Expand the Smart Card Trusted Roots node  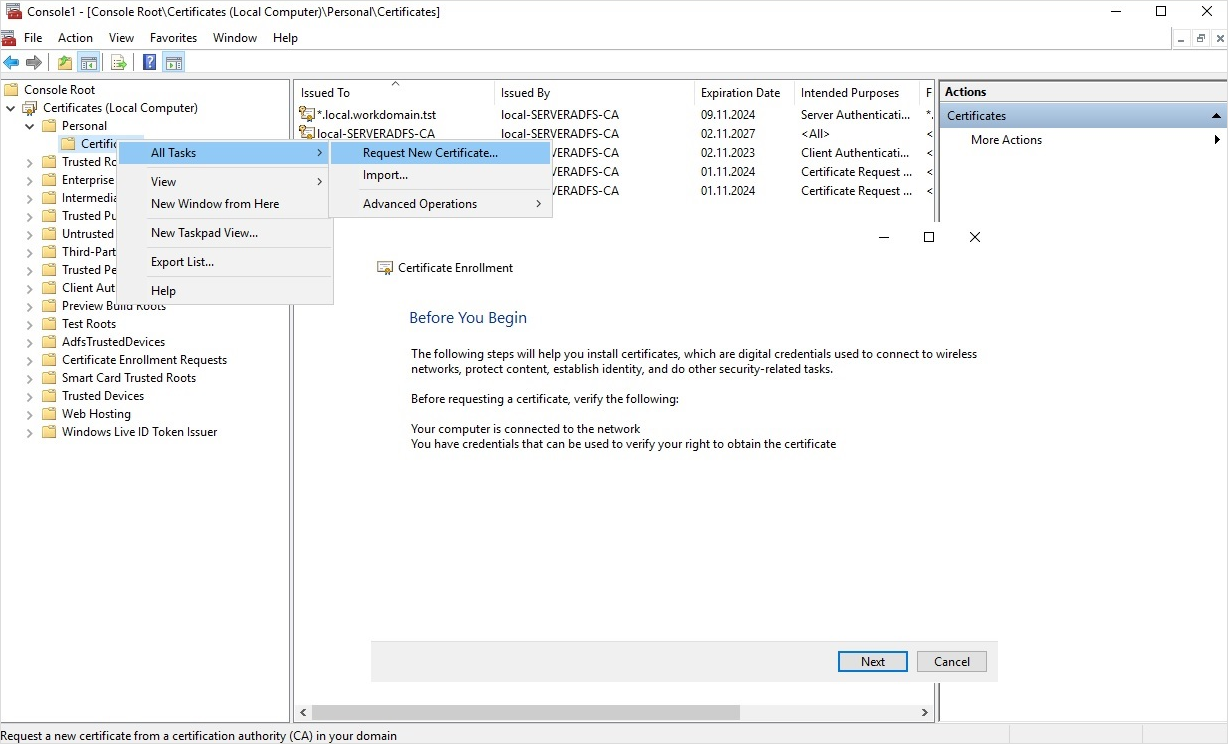coord(30,378)
